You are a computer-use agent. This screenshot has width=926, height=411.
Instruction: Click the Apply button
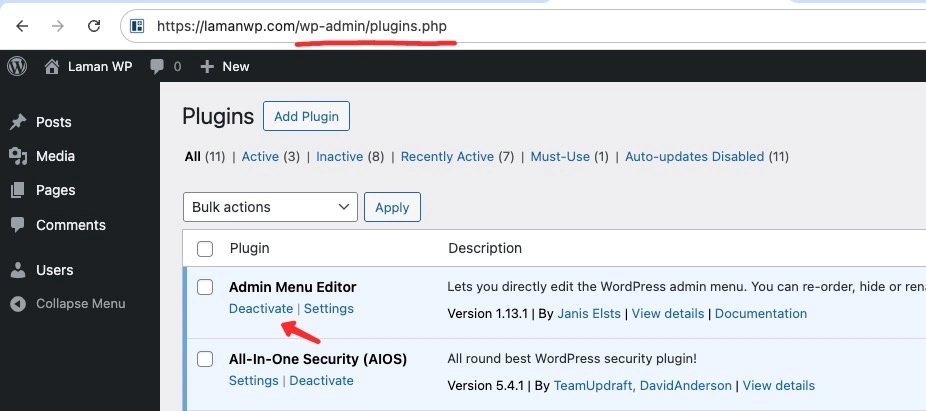[392, 207]
